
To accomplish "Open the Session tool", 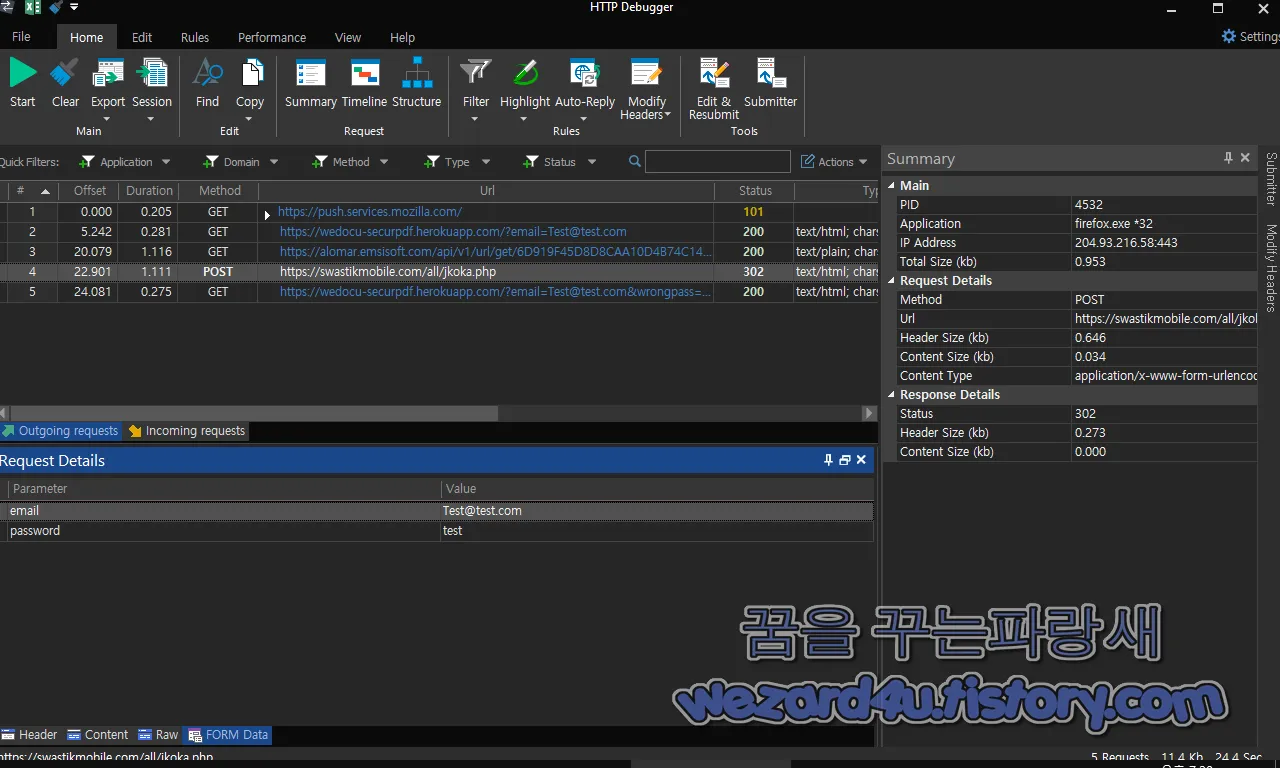I will [152, 90].
